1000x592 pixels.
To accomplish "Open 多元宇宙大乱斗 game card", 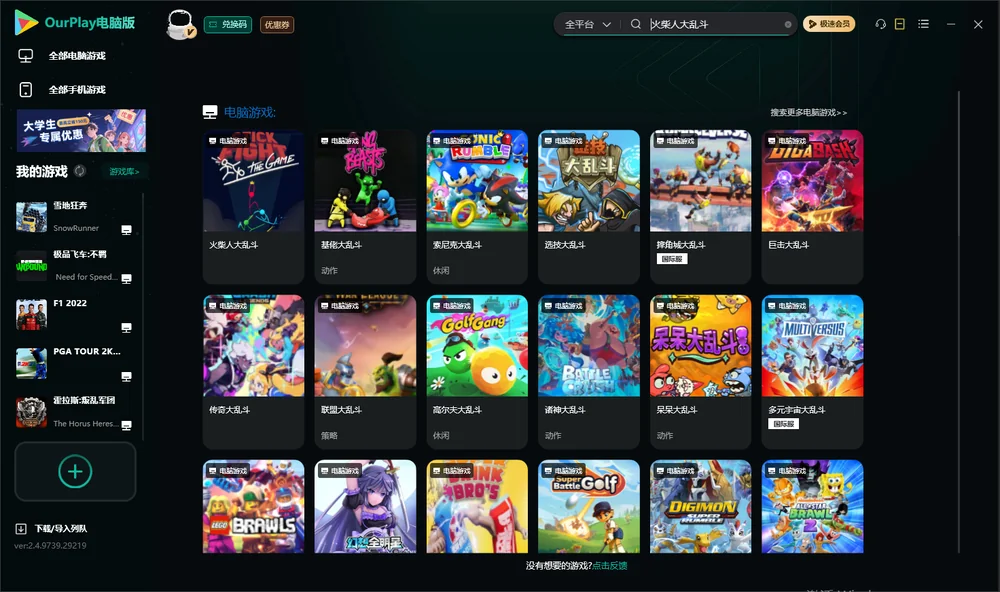I will pyautogui.click(x=812, y=372).
